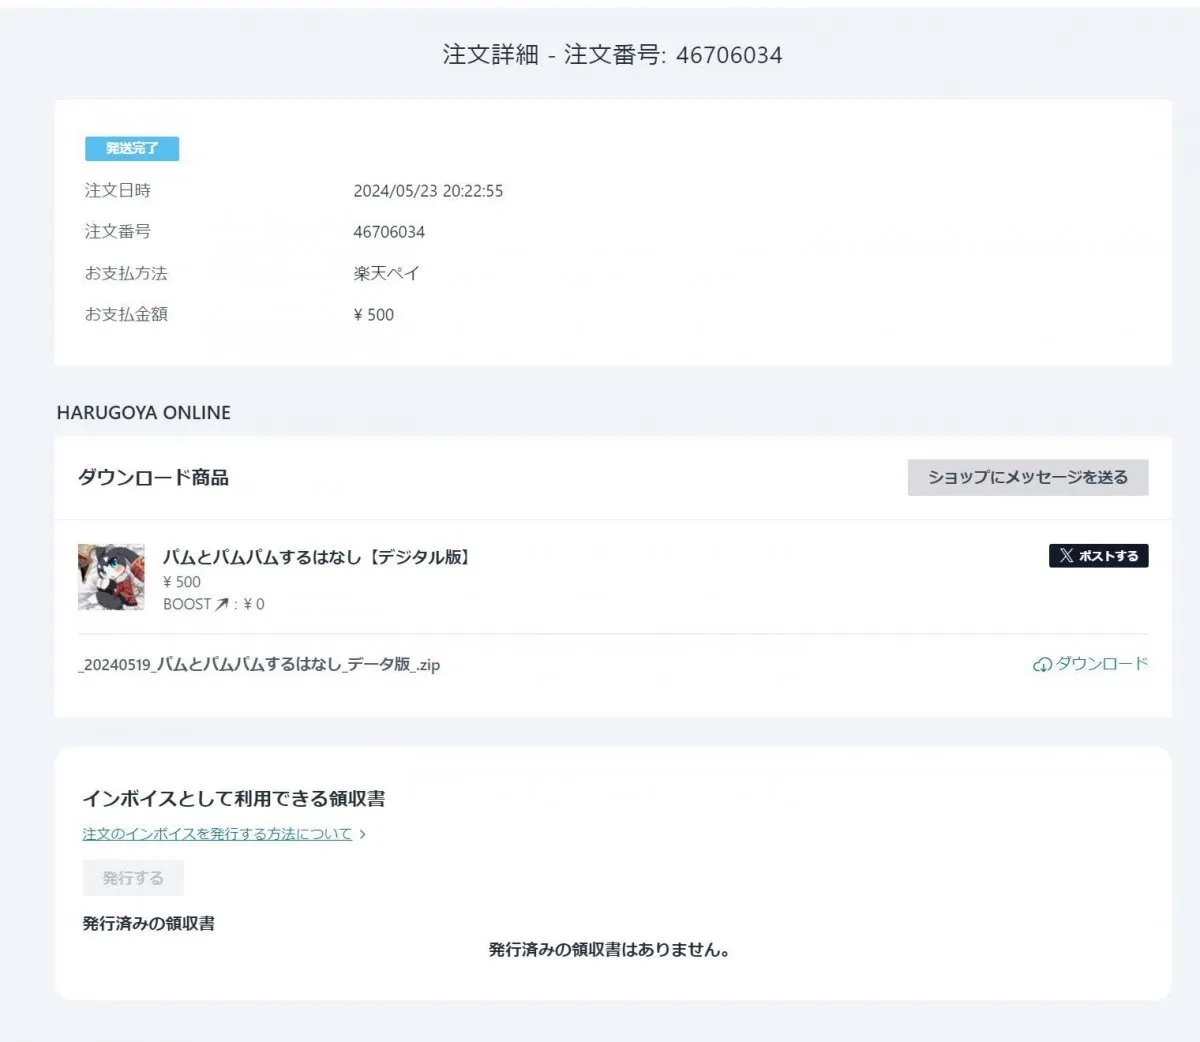Click the ダウンロード商品 heading
The height and width of the screenshot is (1042, 1200).
tap(153, 478)
